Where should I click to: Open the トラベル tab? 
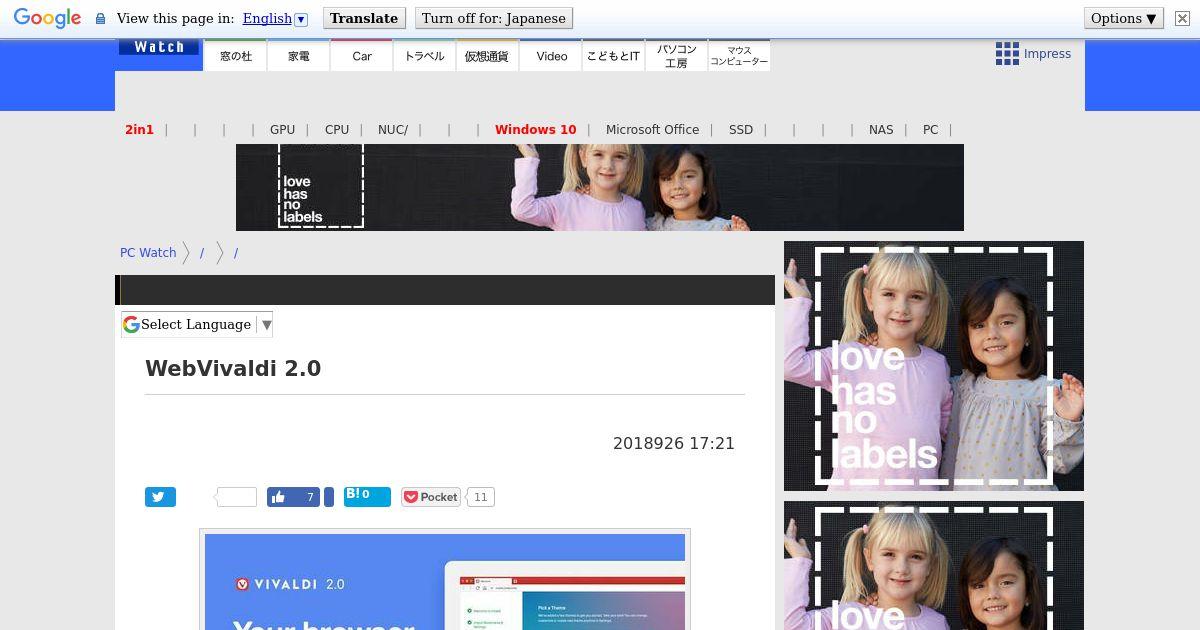click(x=425, y=56)
